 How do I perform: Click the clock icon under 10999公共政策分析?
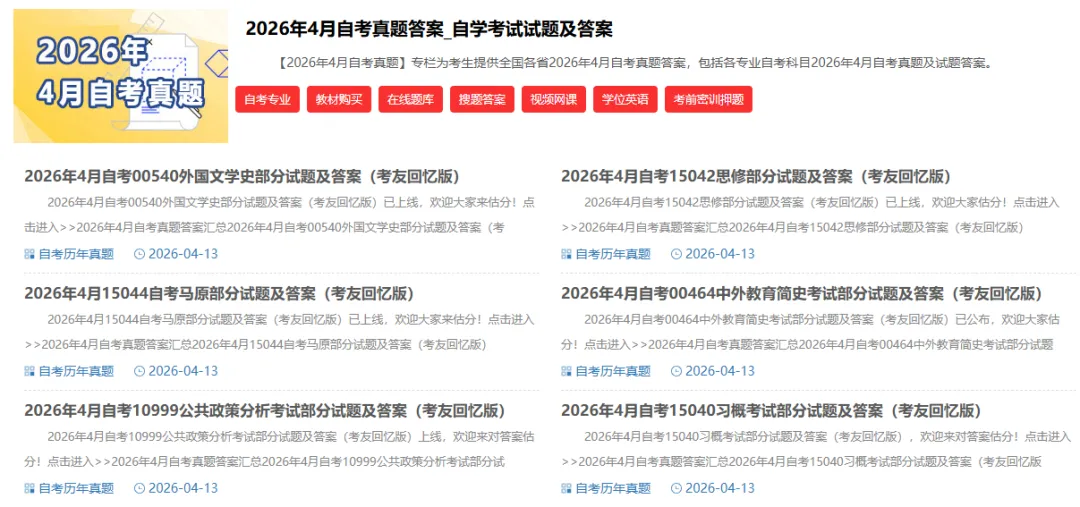[x=139, y=489]
